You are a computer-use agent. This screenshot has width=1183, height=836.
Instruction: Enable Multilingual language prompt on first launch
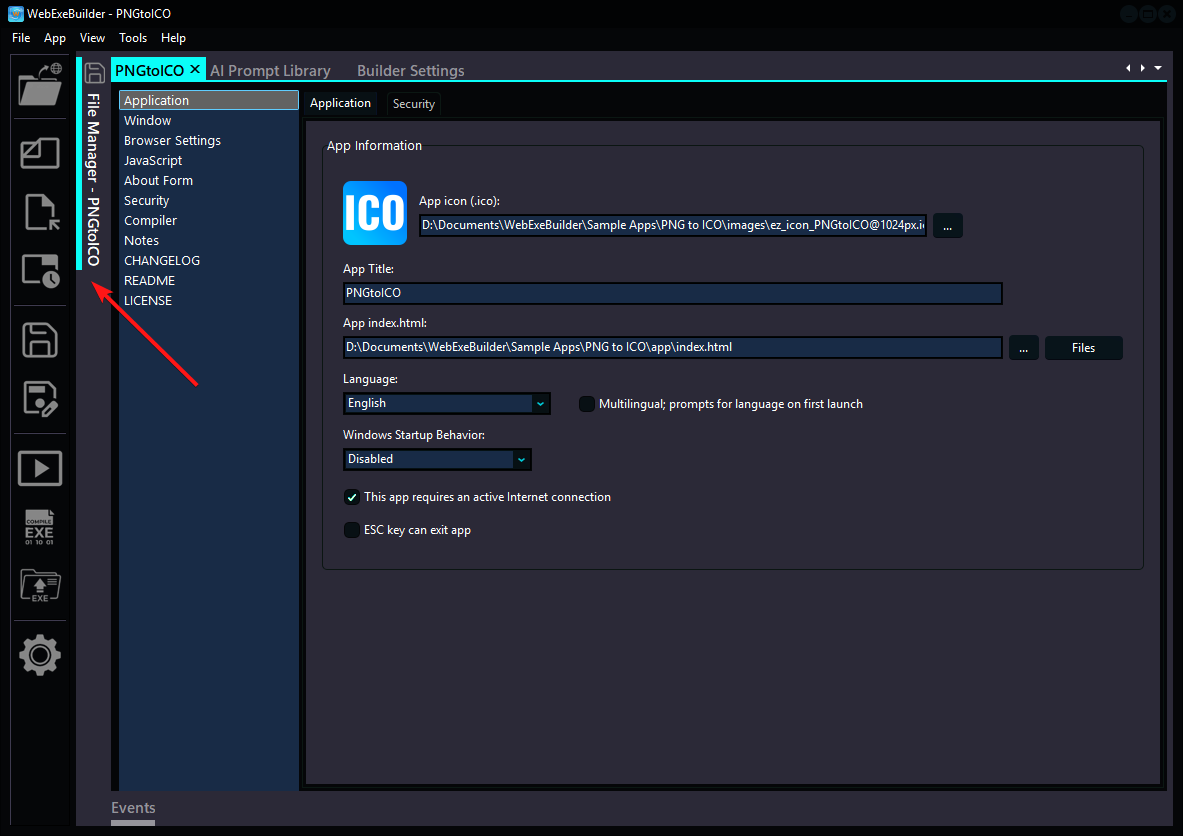tap(587, 404)
